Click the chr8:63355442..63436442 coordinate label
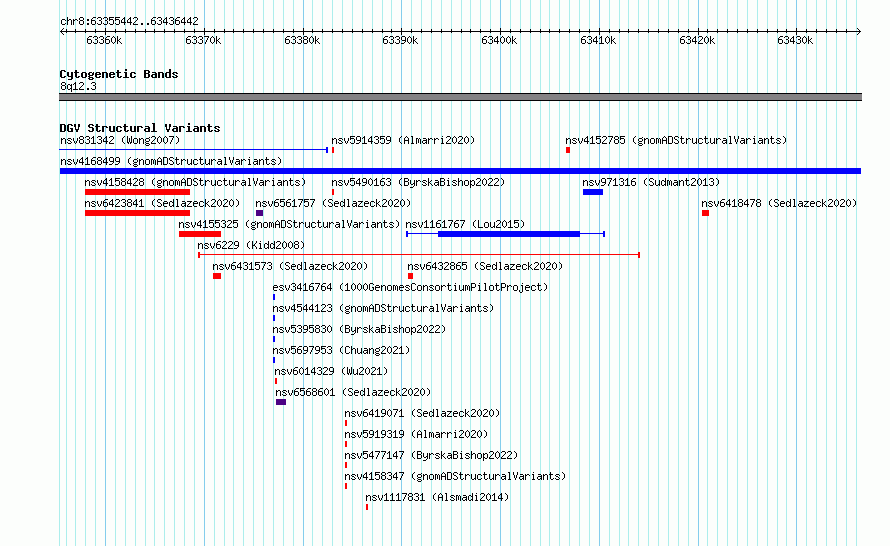This screenshot has height=546, width=890. [x=129, y=22]
